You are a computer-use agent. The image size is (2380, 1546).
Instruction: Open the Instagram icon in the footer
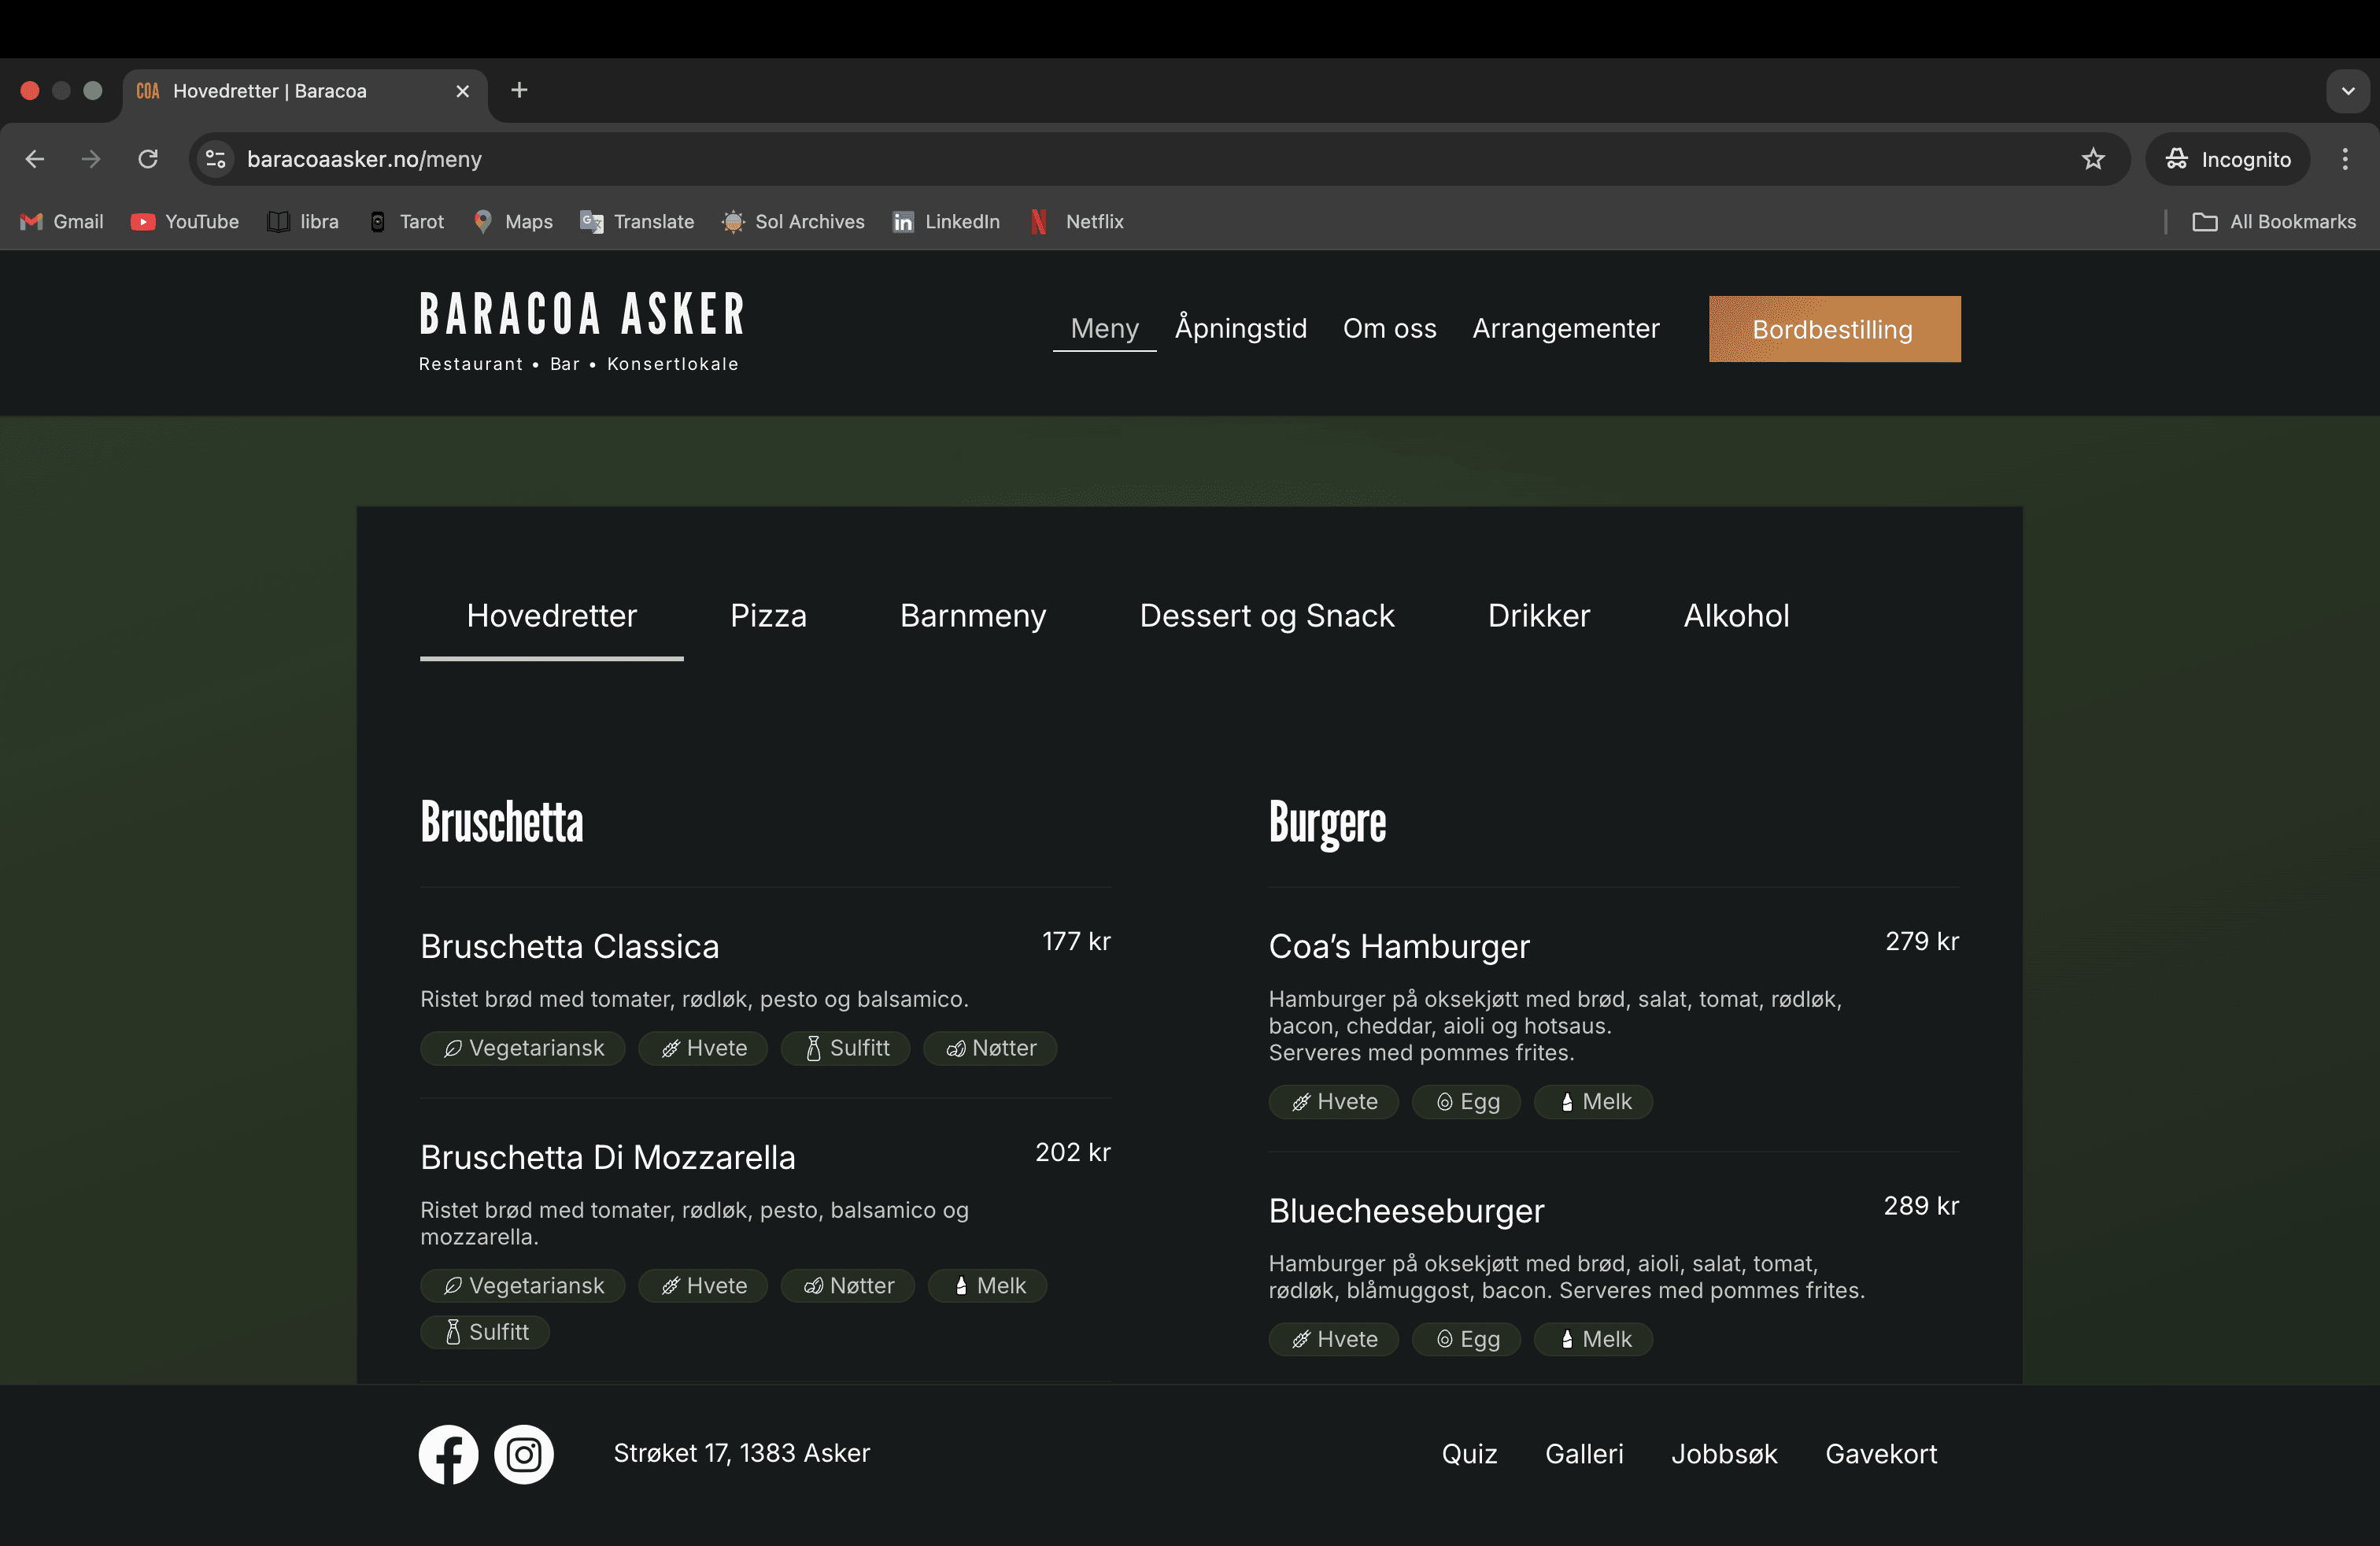coord(524,1454)
